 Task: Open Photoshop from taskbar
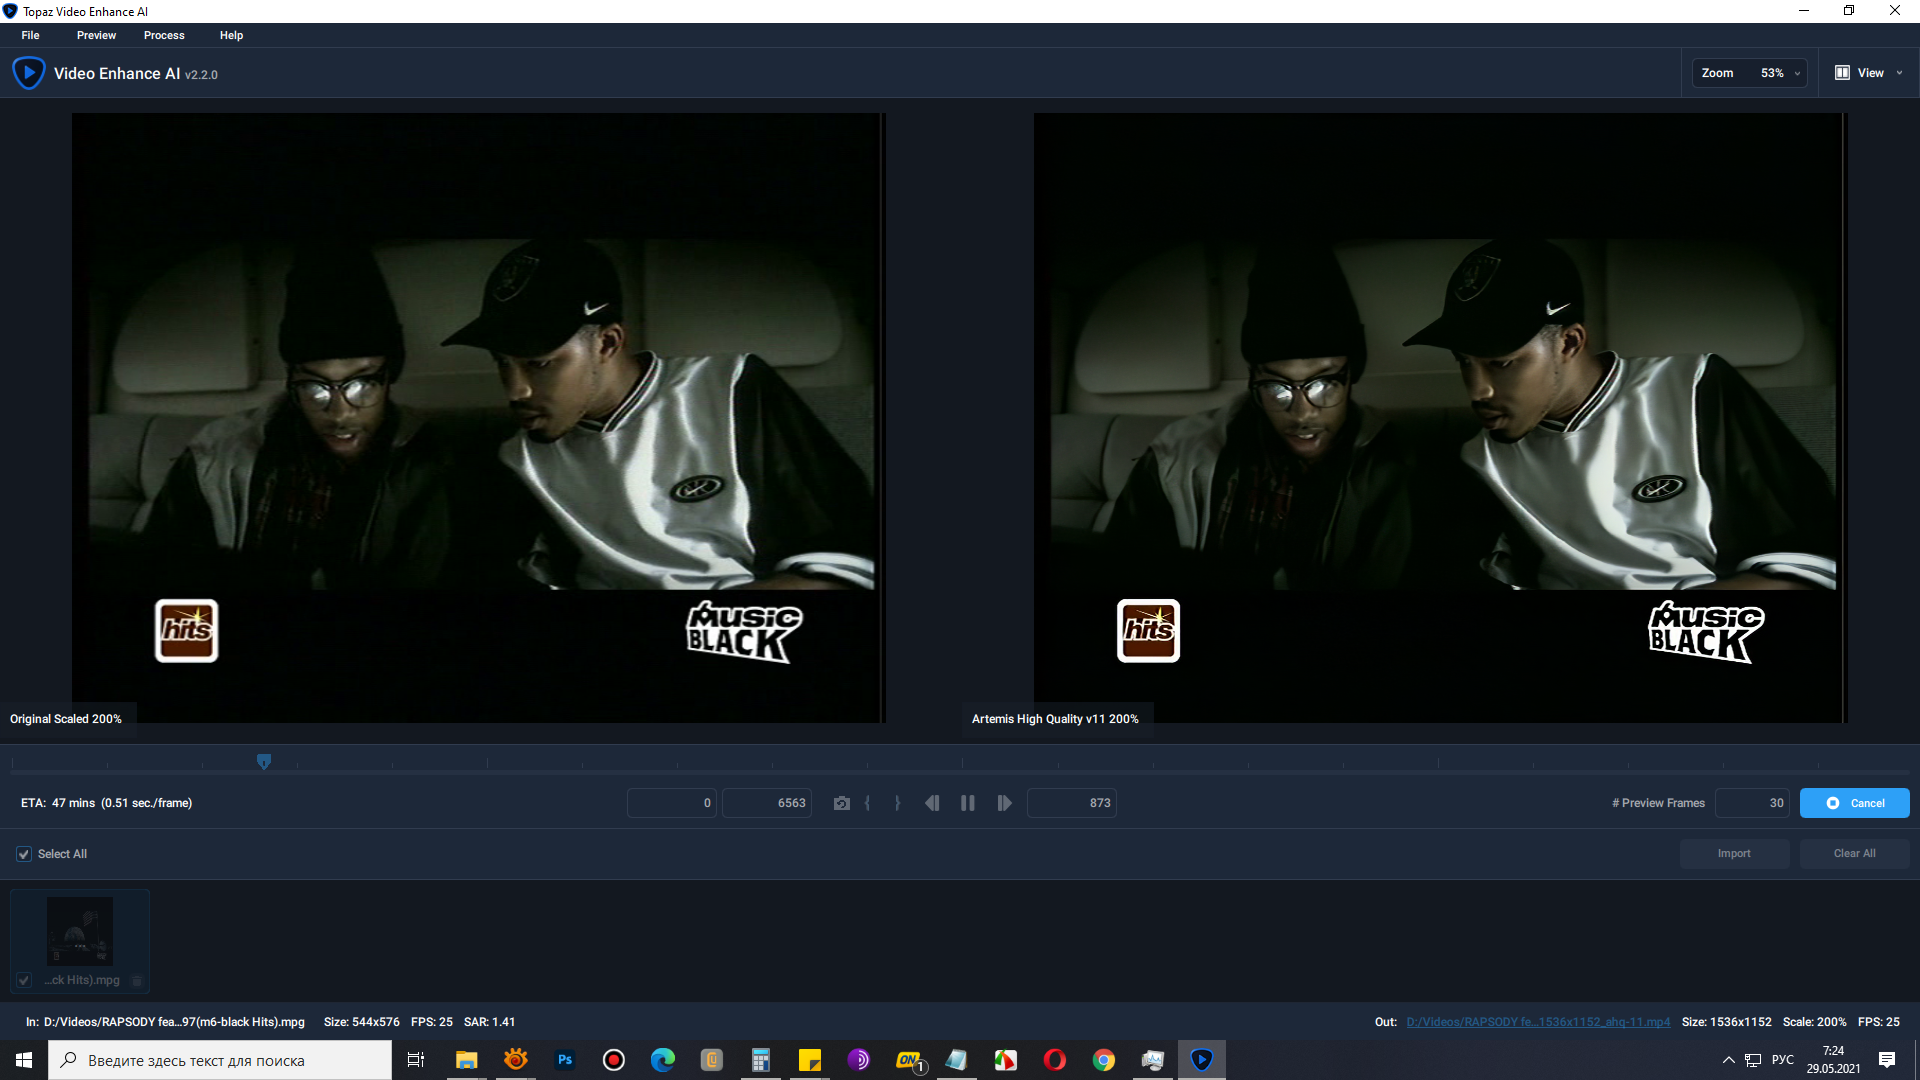565,1060
